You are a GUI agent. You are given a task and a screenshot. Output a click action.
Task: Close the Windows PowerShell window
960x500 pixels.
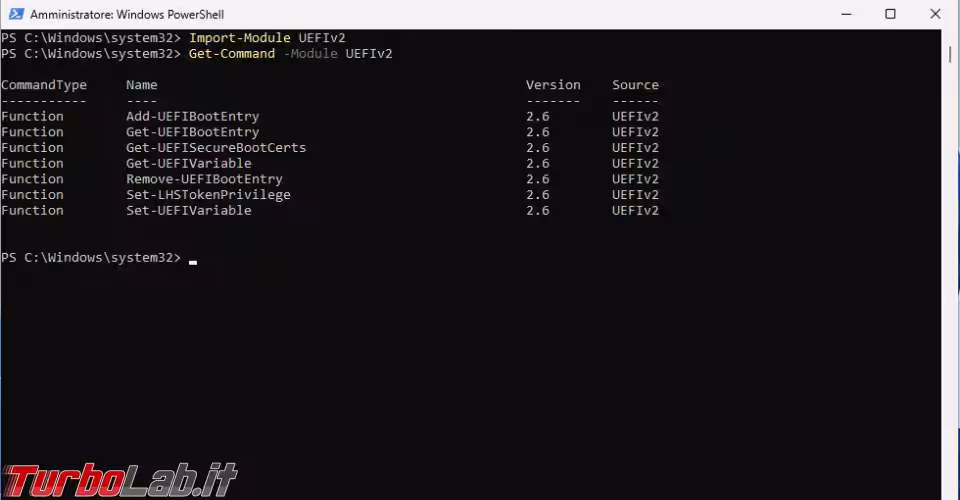tap(935, 14)
